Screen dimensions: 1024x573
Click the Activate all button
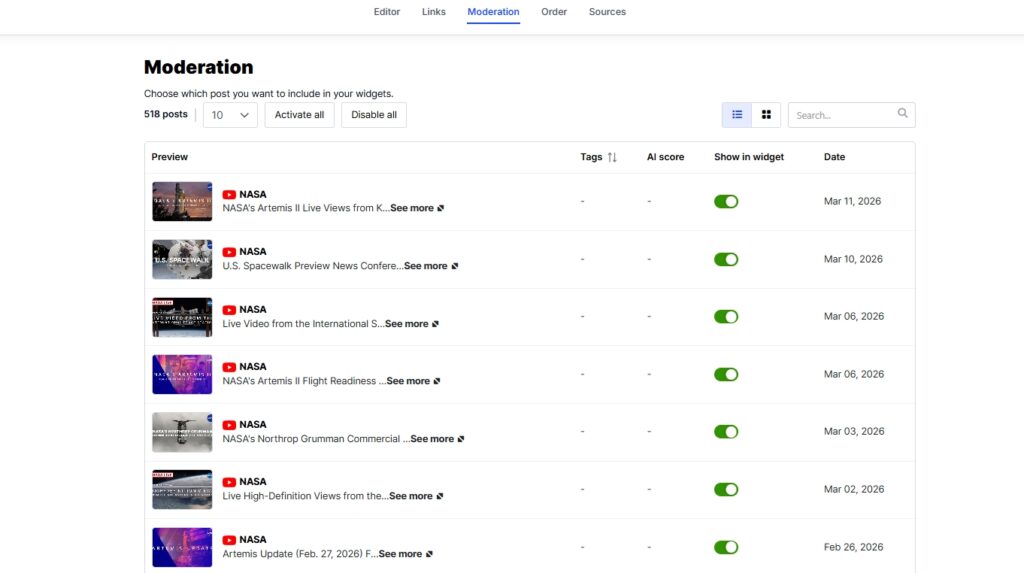(x=299, y=115)
